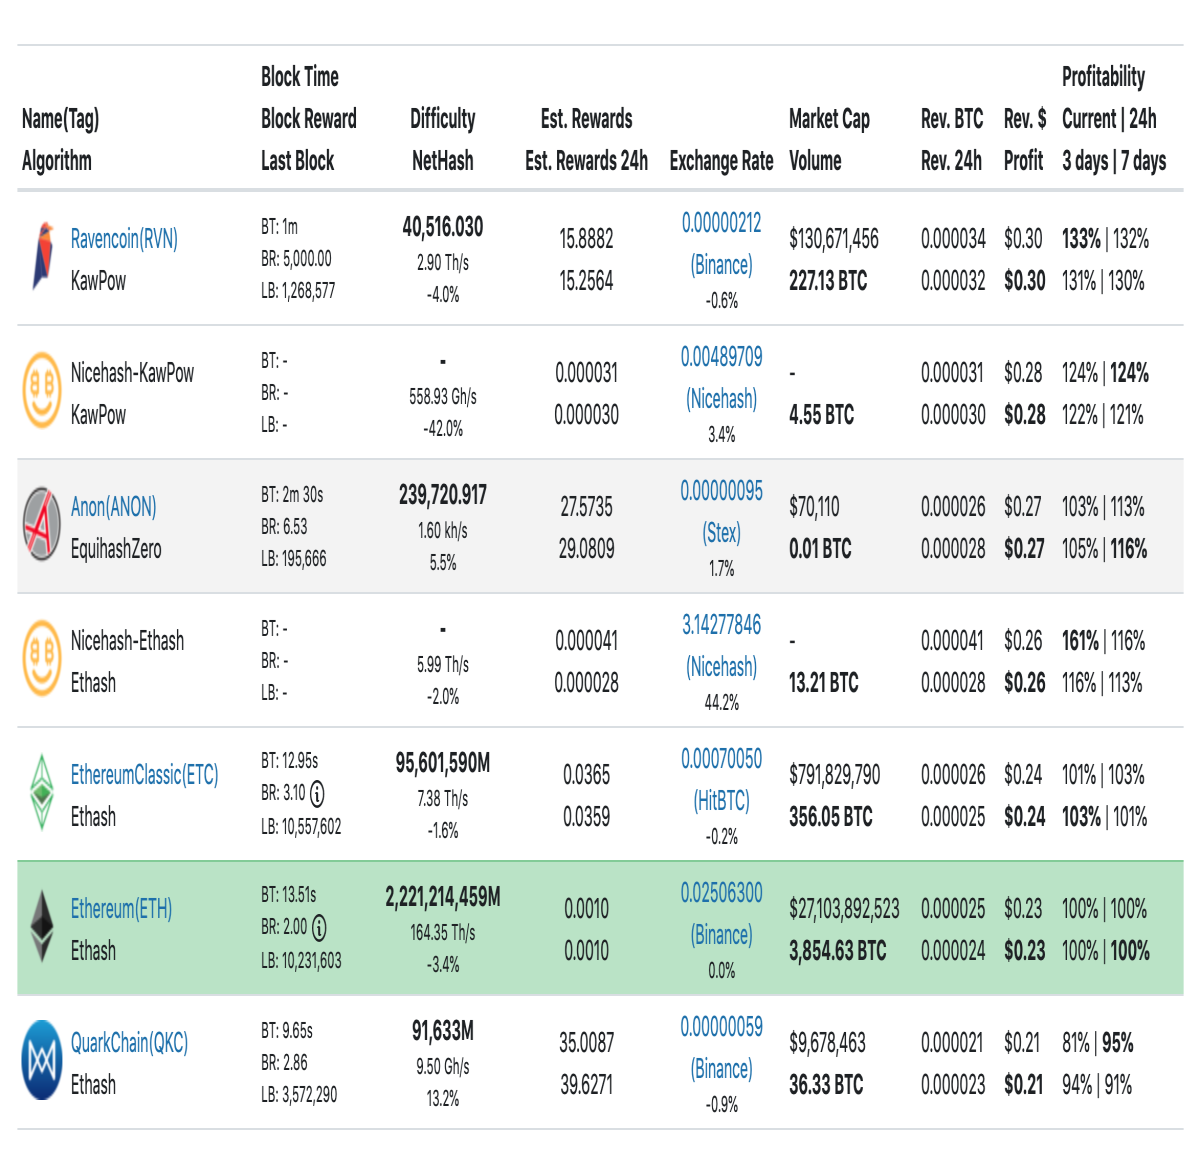Click Nicehash exchange rate 3.14277846 link
Image resolution: width=1200 pixels, height=1160 pixels.
click(x=721, y=646)
